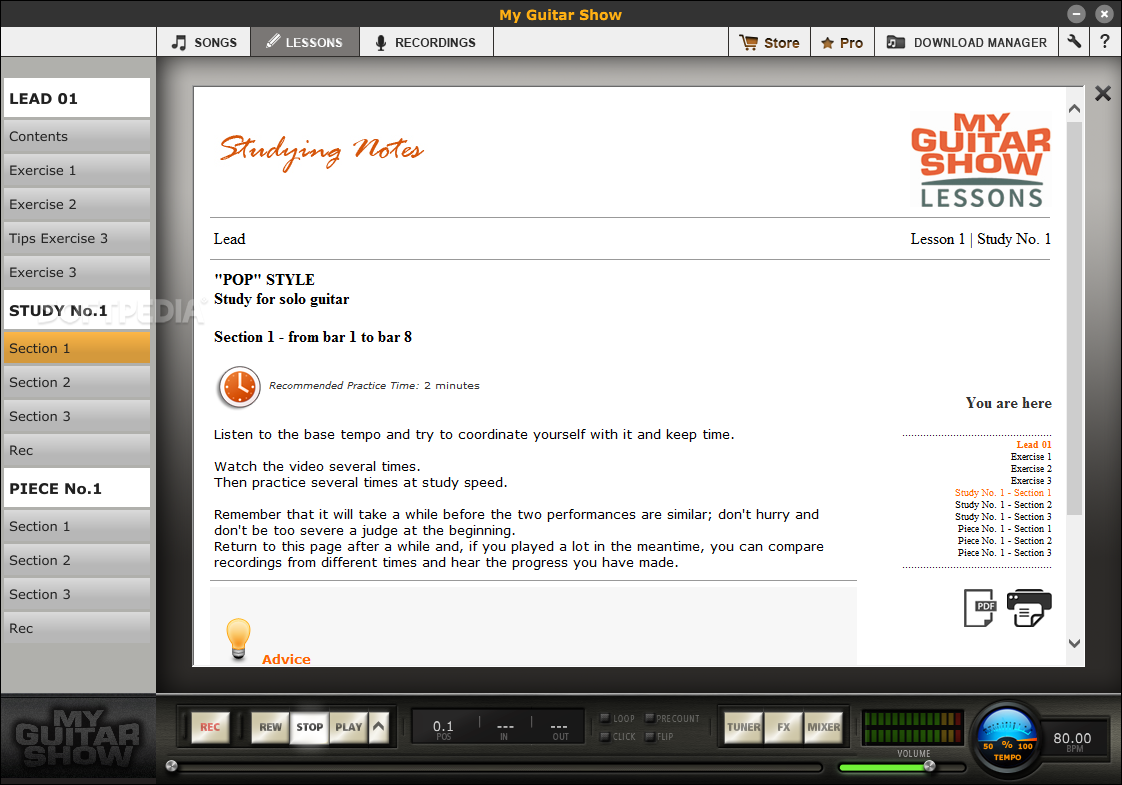Adjust the volume slider handle

click(x=930, y=766)
